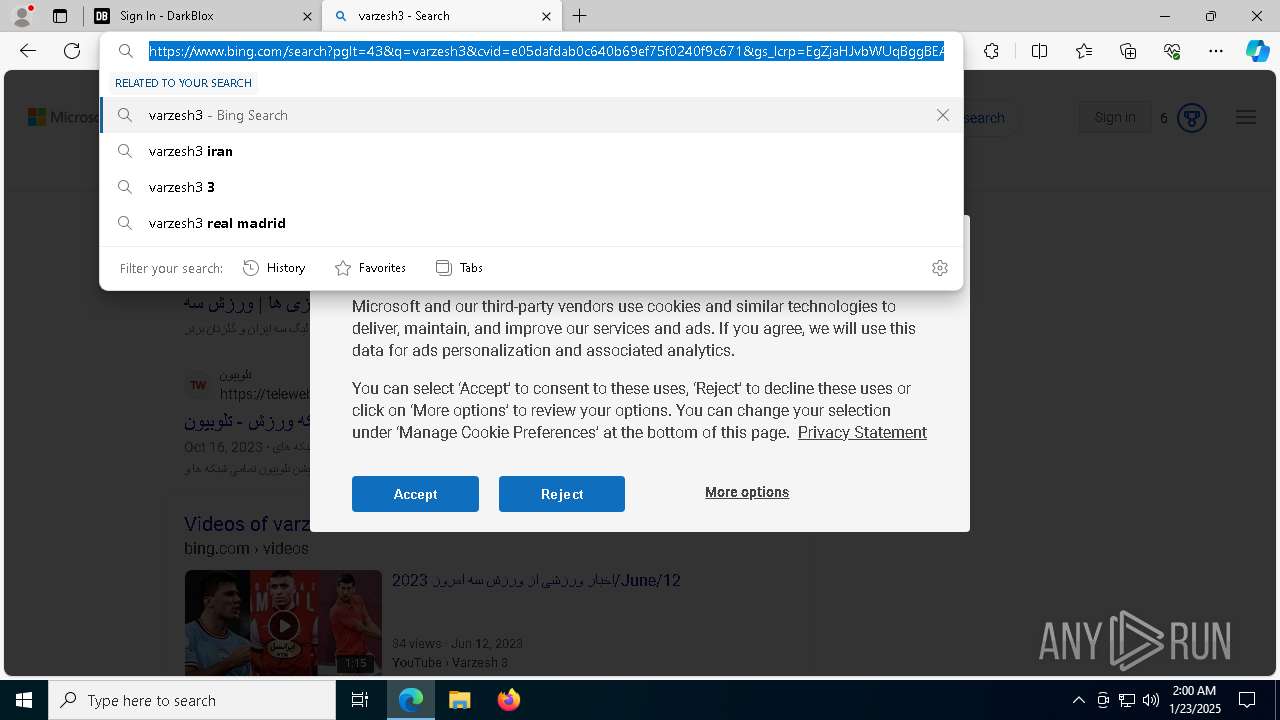The width and height of the screenshot is (1280, 720).
Task: Open Browser essentials heart icon
Action: coord(1172,51)
